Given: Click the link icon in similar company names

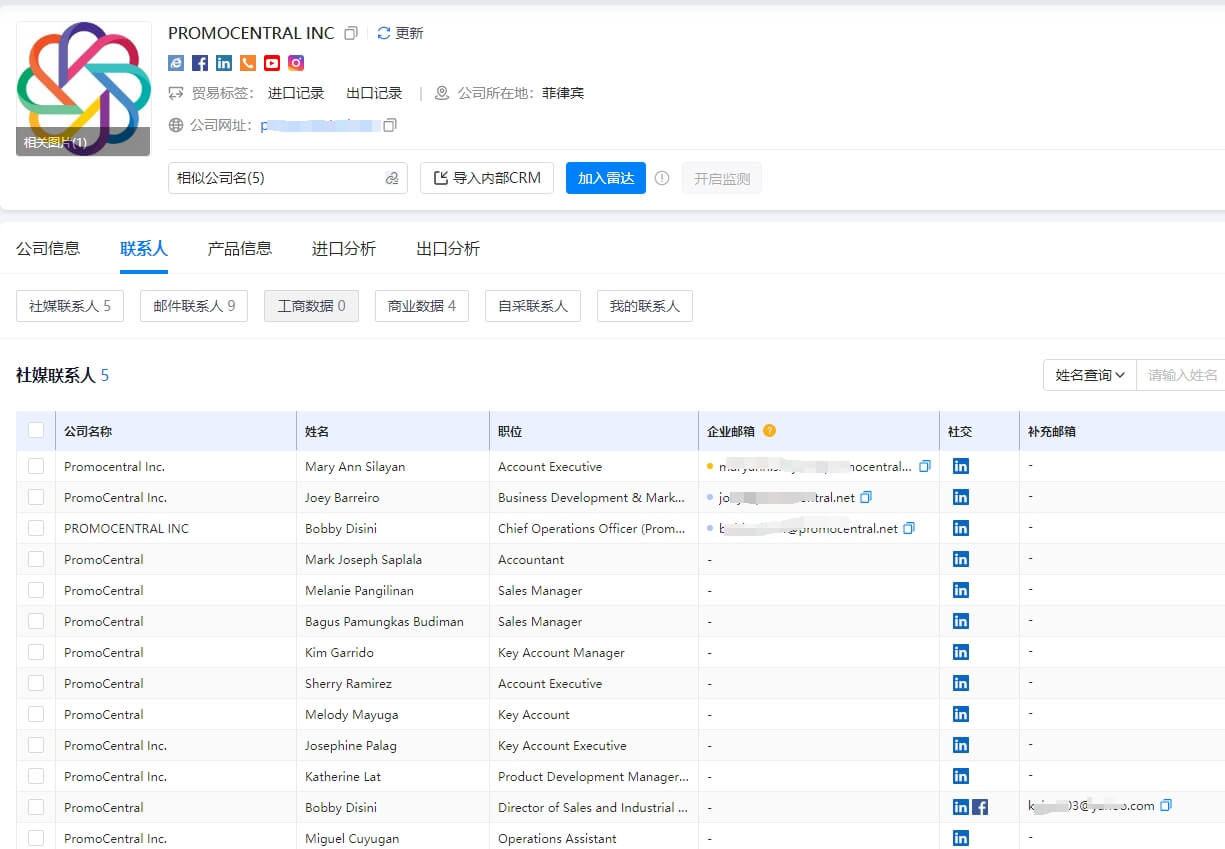Looking at the screenshot, I should click(x=392, y=178).
